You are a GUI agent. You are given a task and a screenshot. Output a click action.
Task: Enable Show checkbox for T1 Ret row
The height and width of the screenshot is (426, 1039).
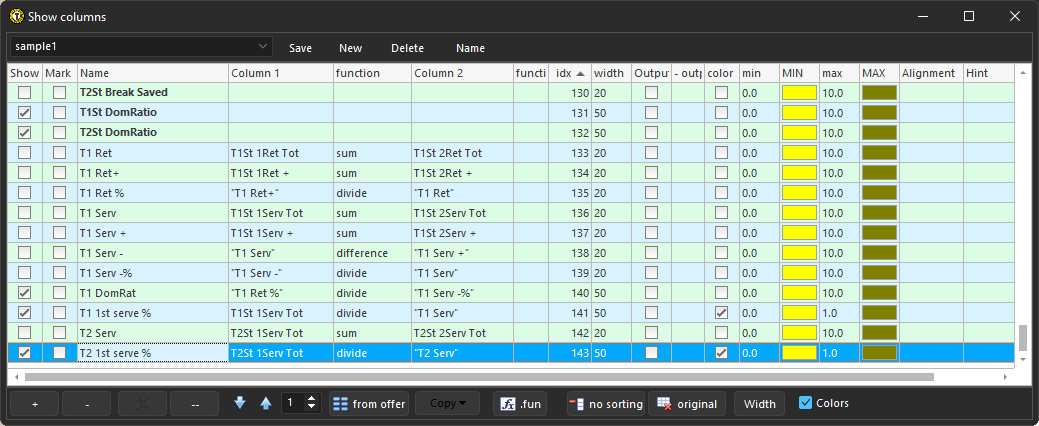click(25, 153)
